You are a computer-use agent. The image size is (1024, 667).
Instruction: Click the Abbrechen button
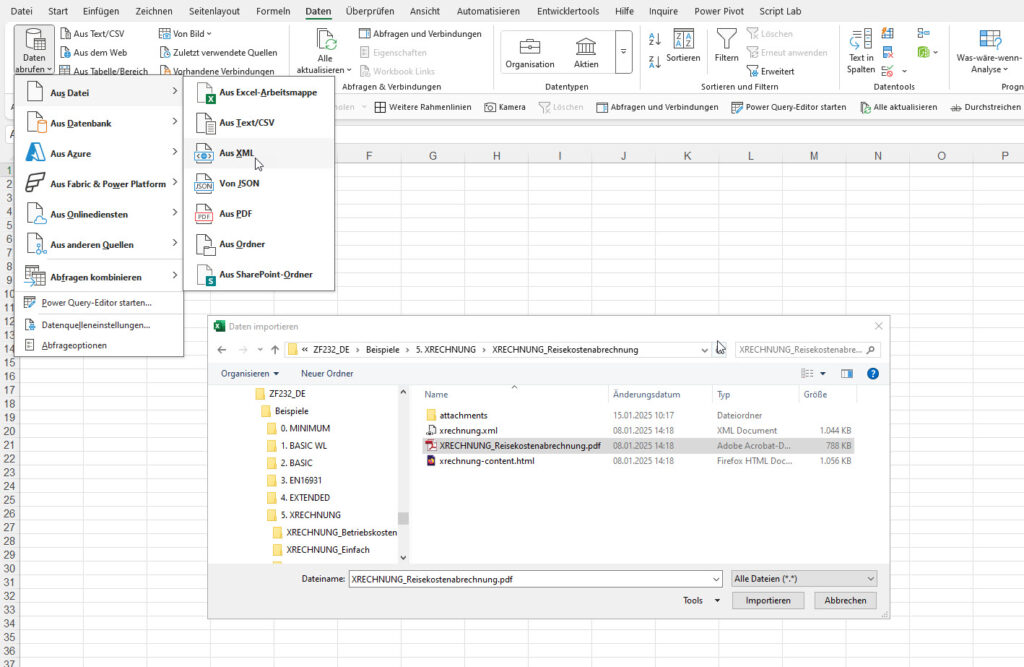845,600
